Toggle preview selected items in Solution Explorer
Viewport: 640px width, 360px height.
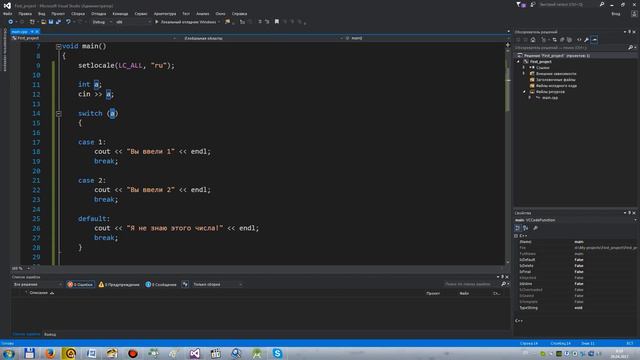click(594, 40)
